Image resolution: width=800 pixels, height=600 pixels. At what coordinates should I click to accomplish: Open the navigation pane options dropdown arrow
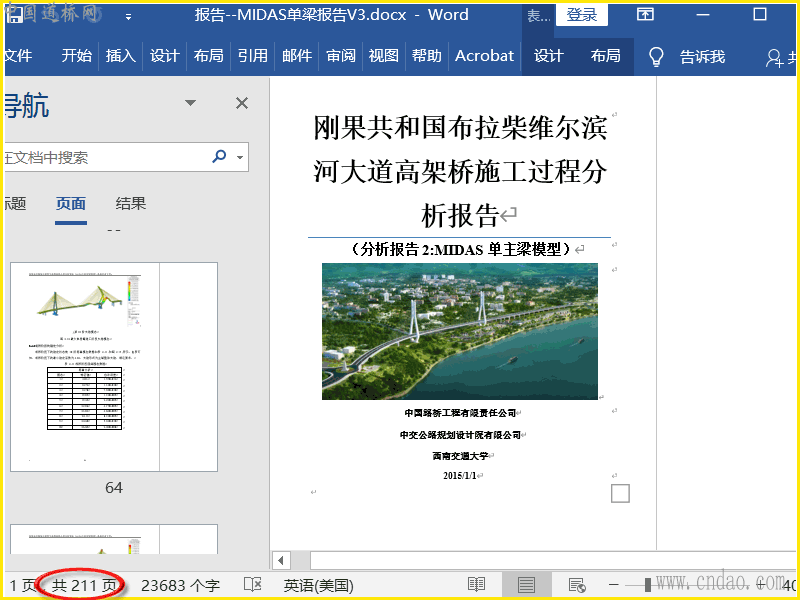191,103
